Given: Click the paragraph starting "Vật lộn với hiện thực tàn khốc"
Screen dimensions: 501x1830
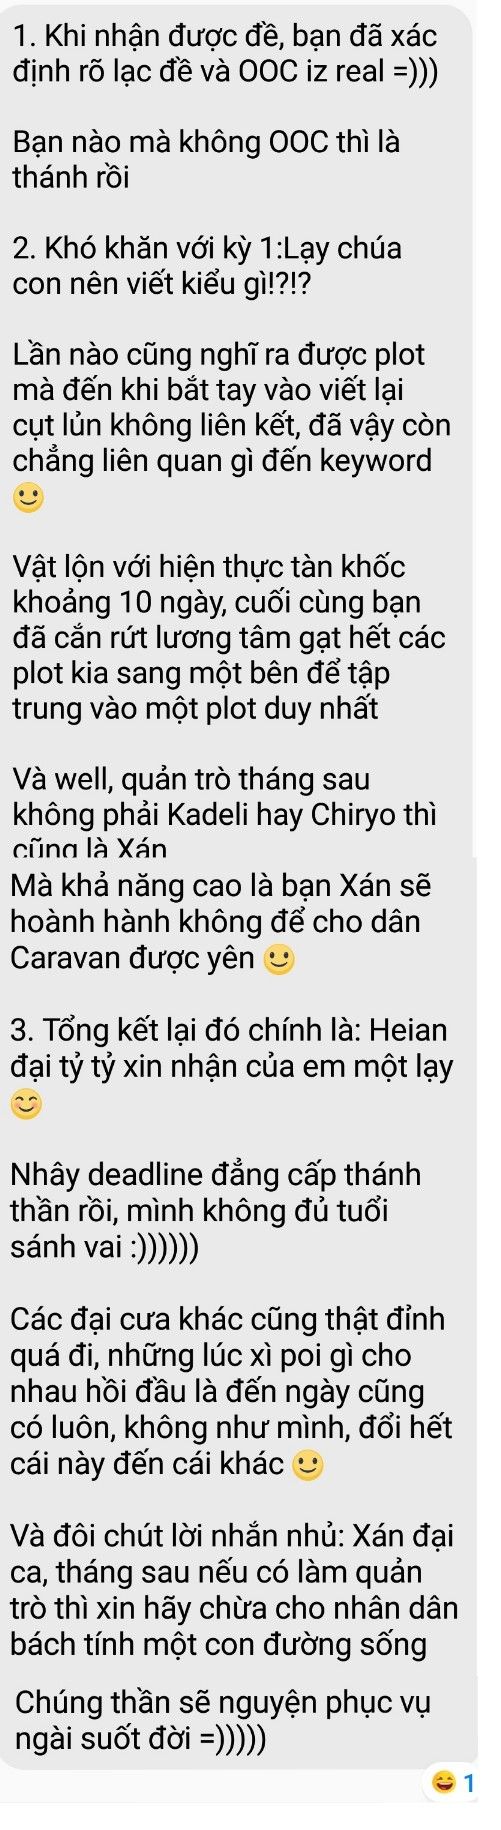Looking at the screenshot, I should (x=229, y=637).
